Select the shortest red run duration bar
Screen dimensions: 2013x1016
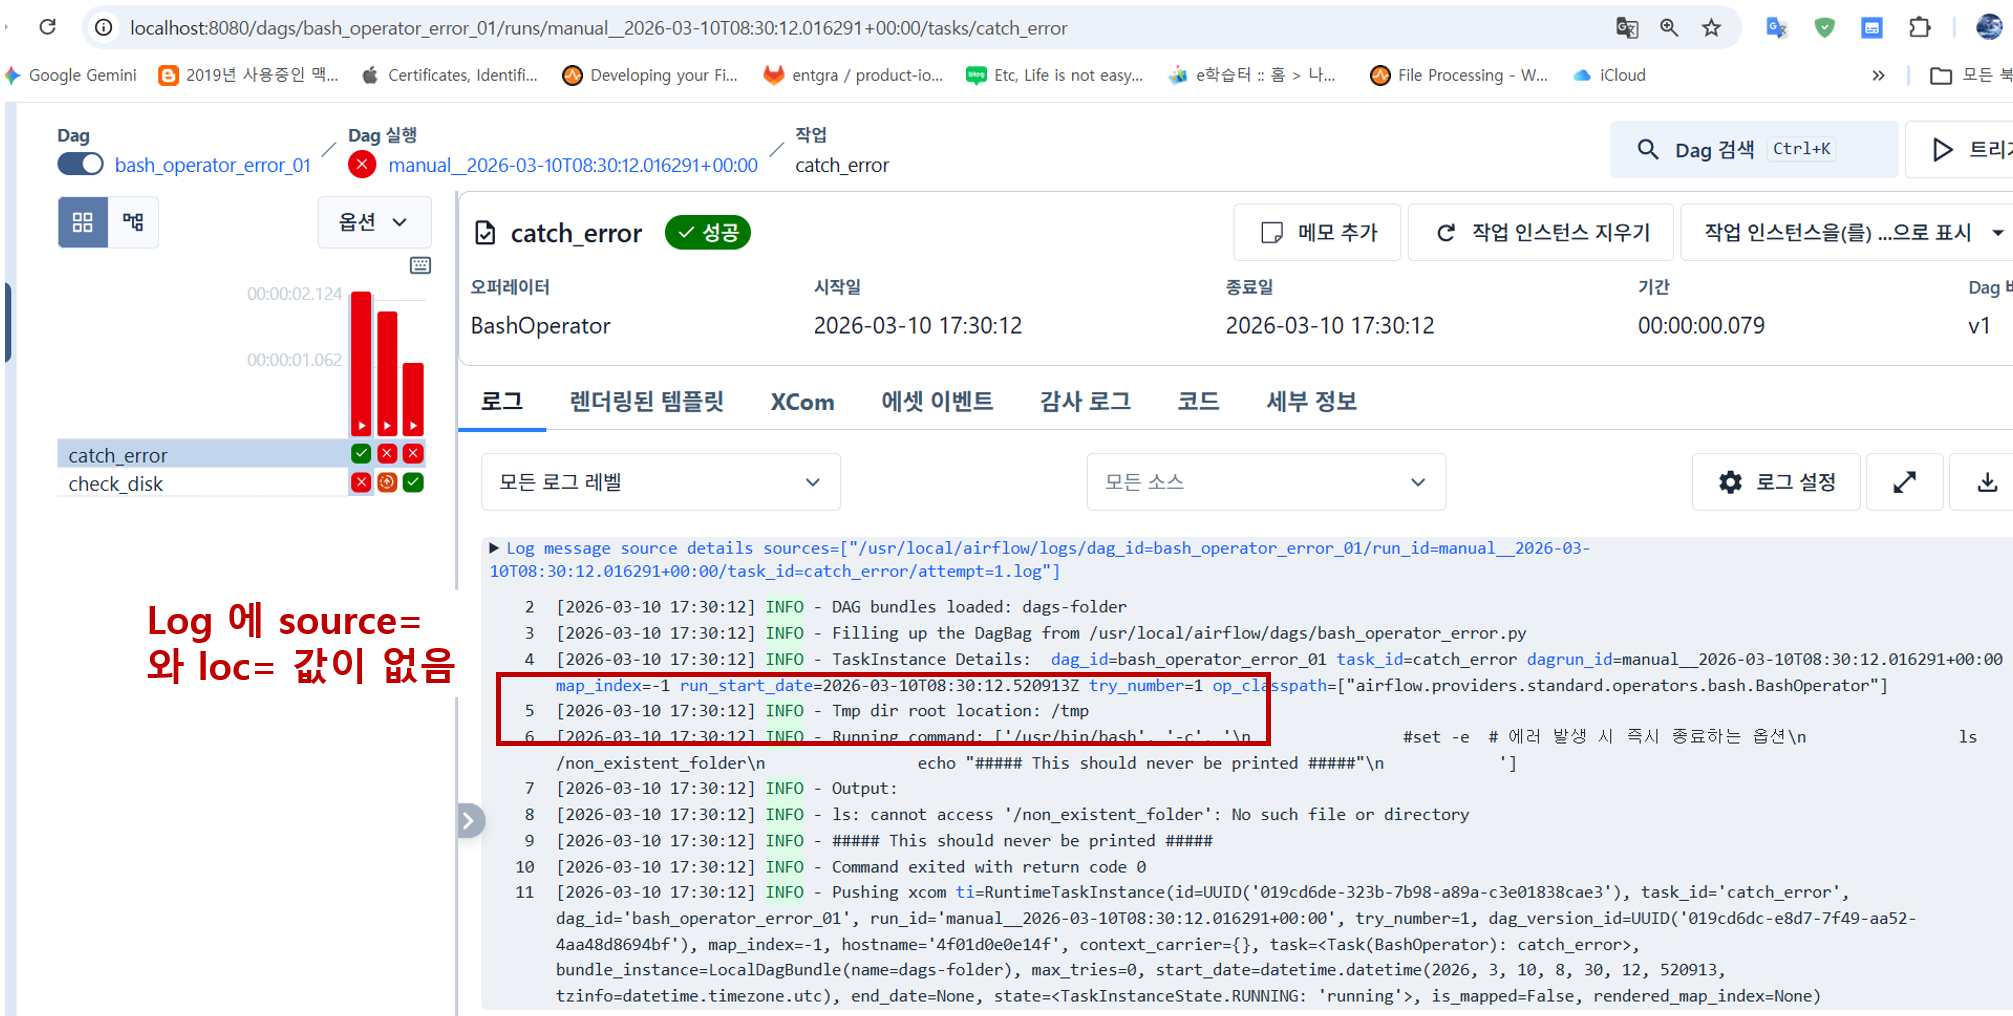click(413, 398)
